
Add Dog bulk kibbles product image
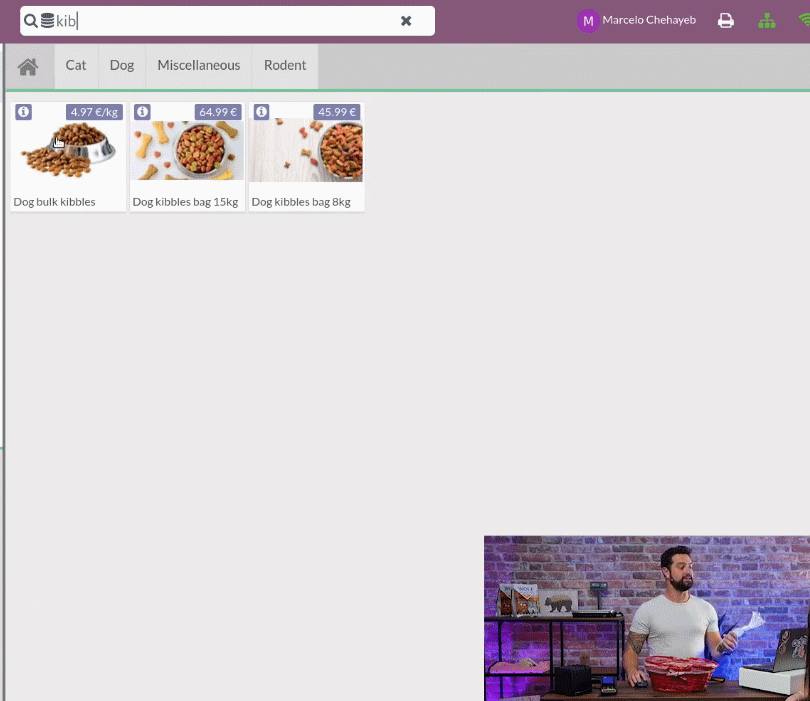(x=68, y=150)
